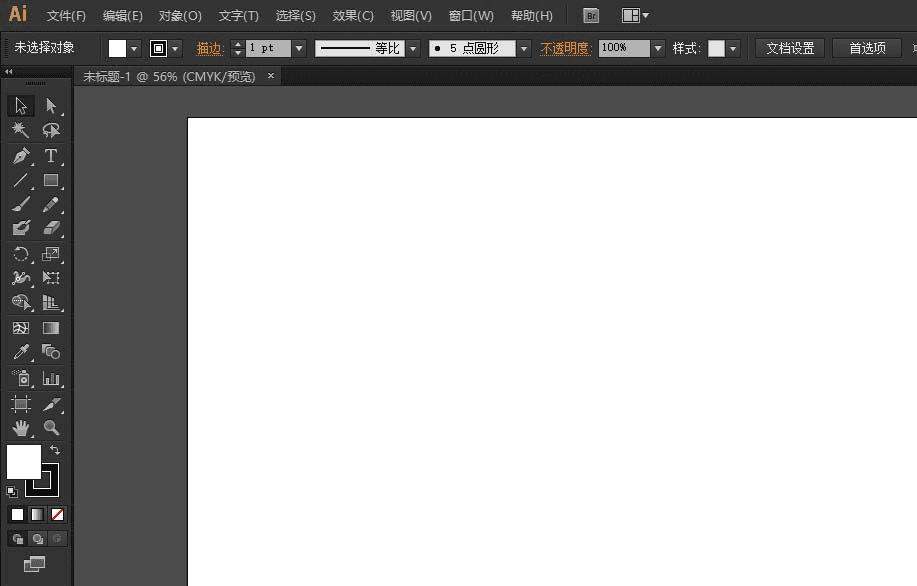Select the Perspective Grid tool
The width and height of the screenshot is (917, 586).
coord(51,302)
